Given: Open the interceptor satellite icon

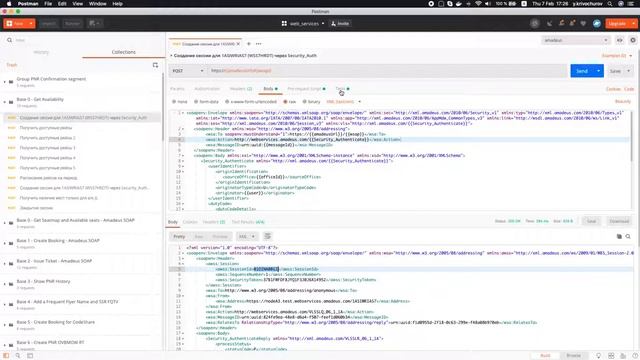Looking at the screenshot, I should [549, 24].
